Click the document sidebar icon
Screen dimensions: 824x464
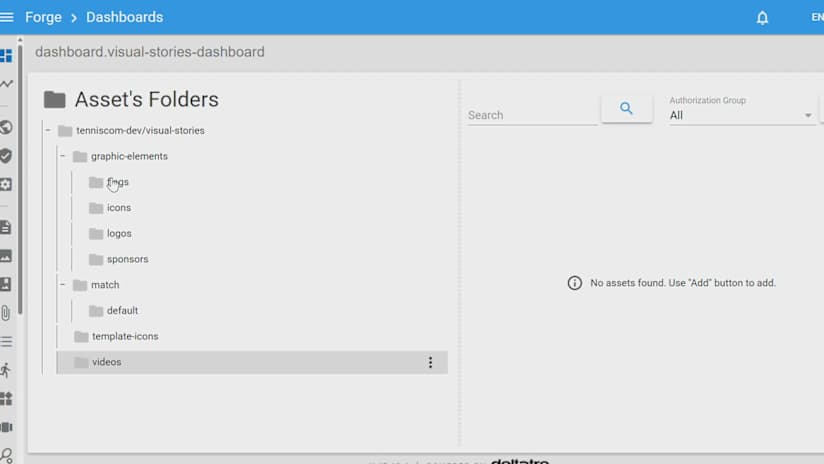(6, 227)
